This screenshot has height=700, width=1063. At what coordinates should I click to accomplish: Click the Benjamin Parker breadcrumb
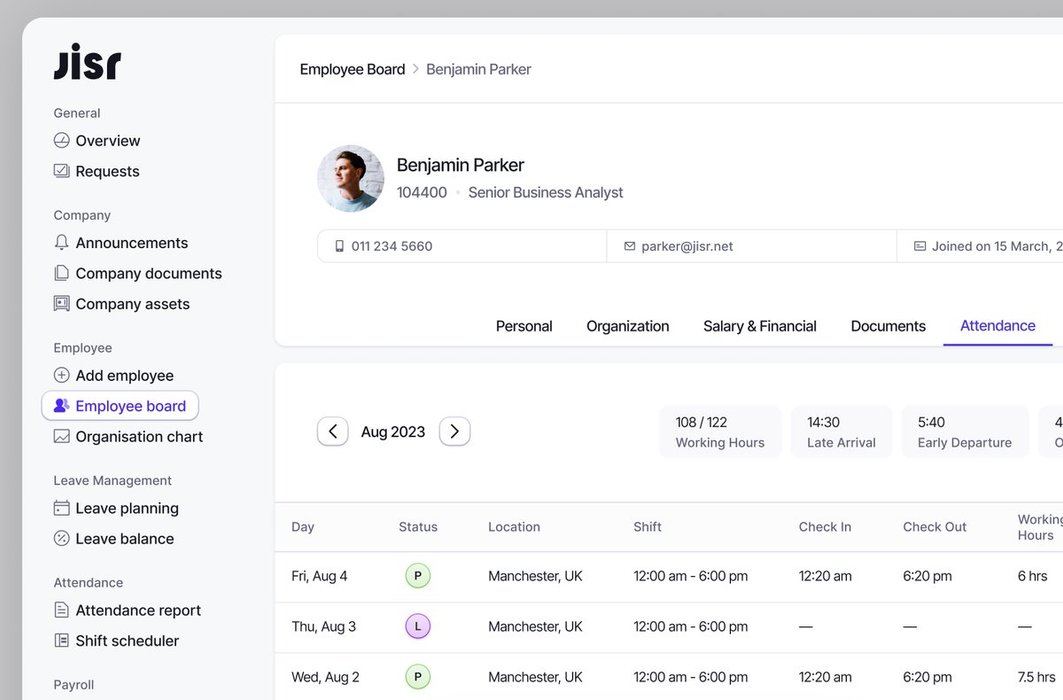tap(479, 69)
